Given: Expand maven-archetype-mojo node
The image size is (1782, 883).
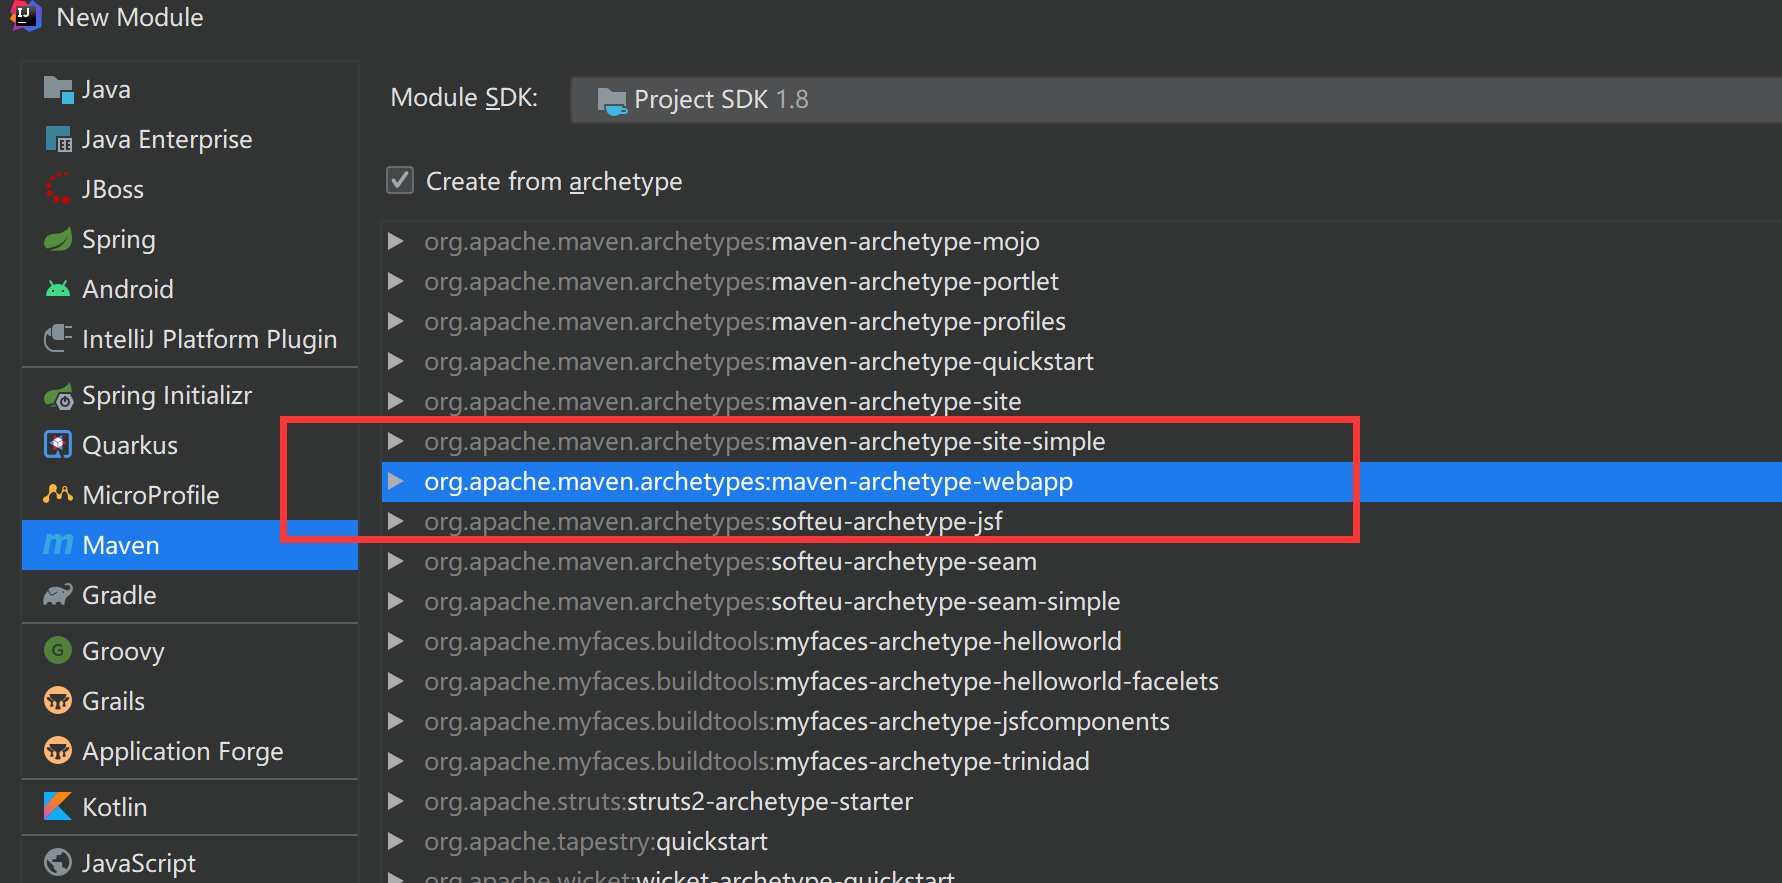Looking at the screenshot, I should [396, 241].
